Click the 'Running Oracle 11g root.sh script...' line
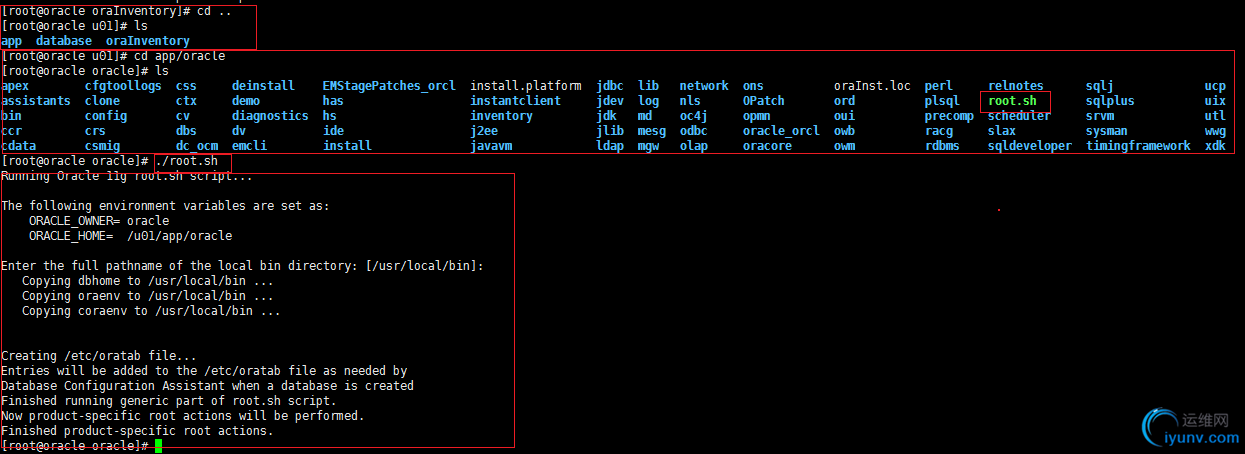This screenshot has height=454, width=1245. tap(127, 176)
